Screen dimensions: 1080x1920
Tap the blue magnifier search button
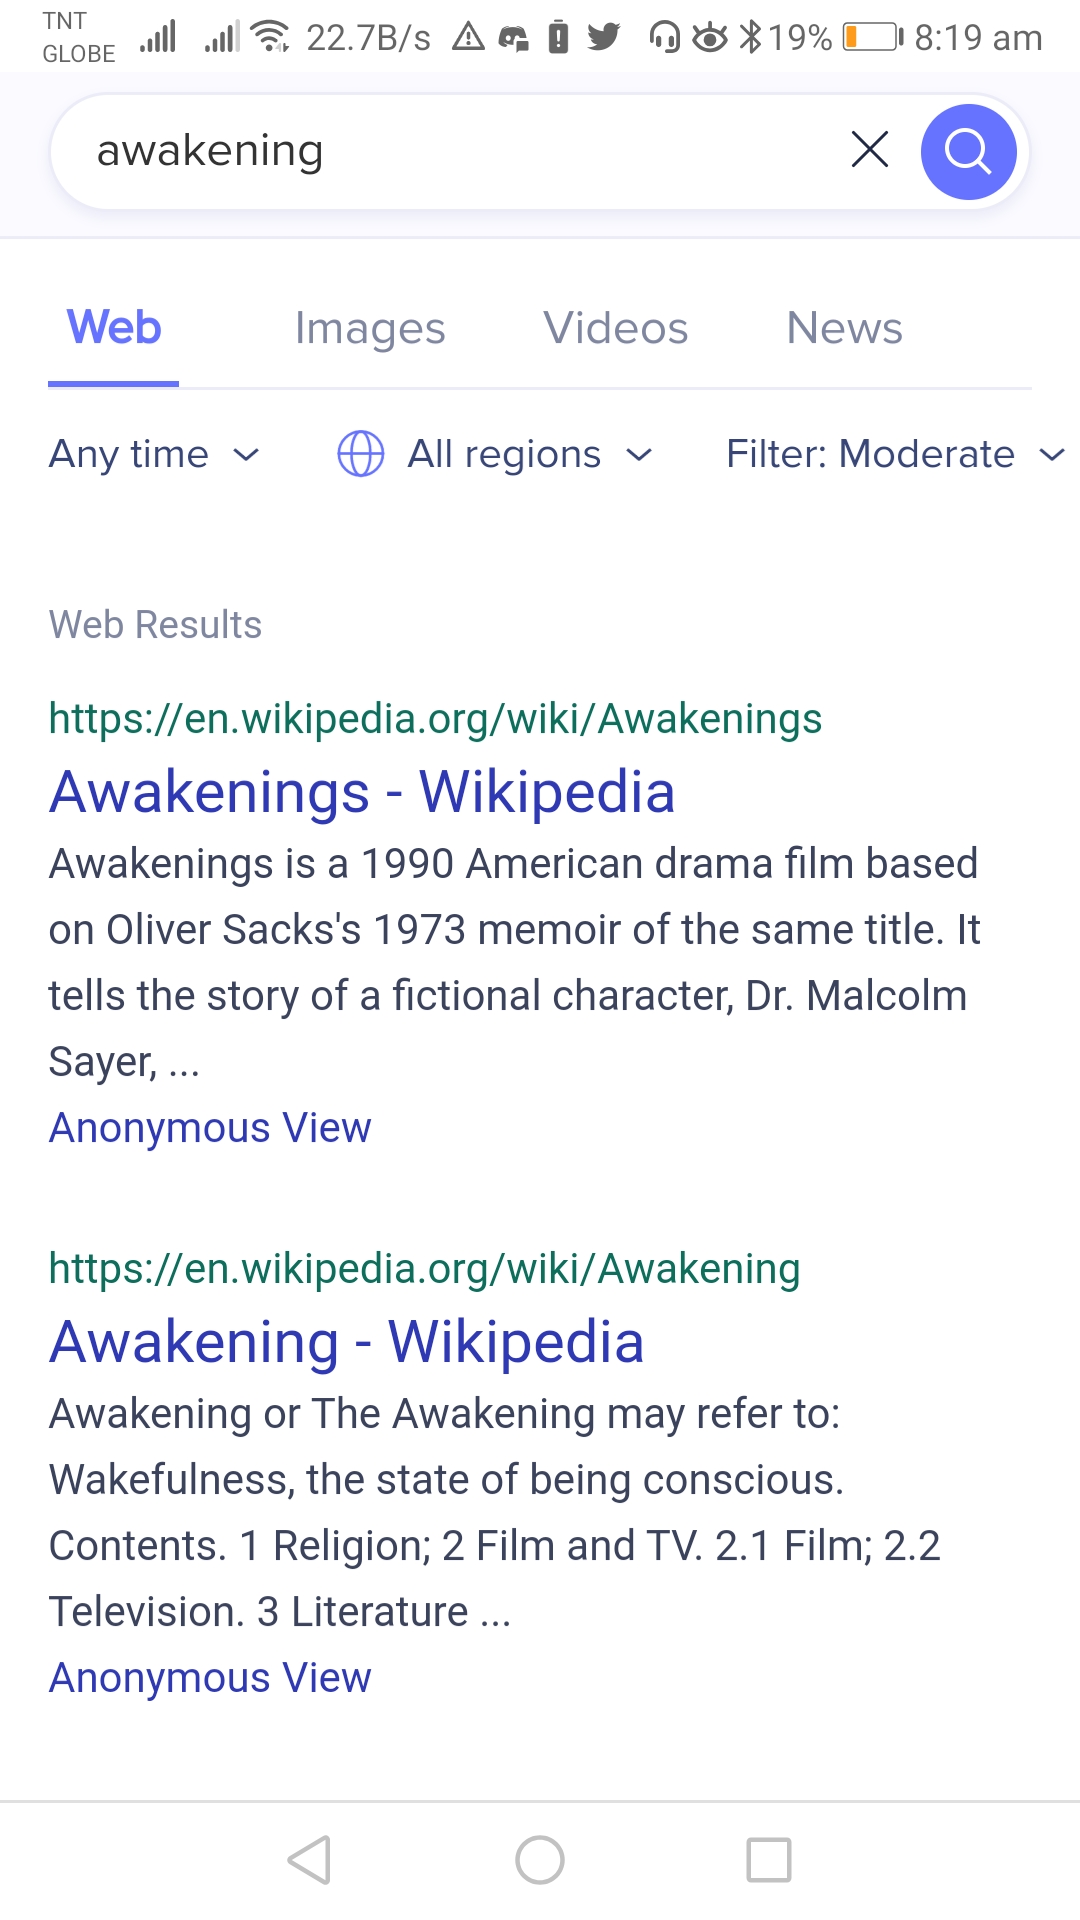pyautogui.click(x=968, y=152)
